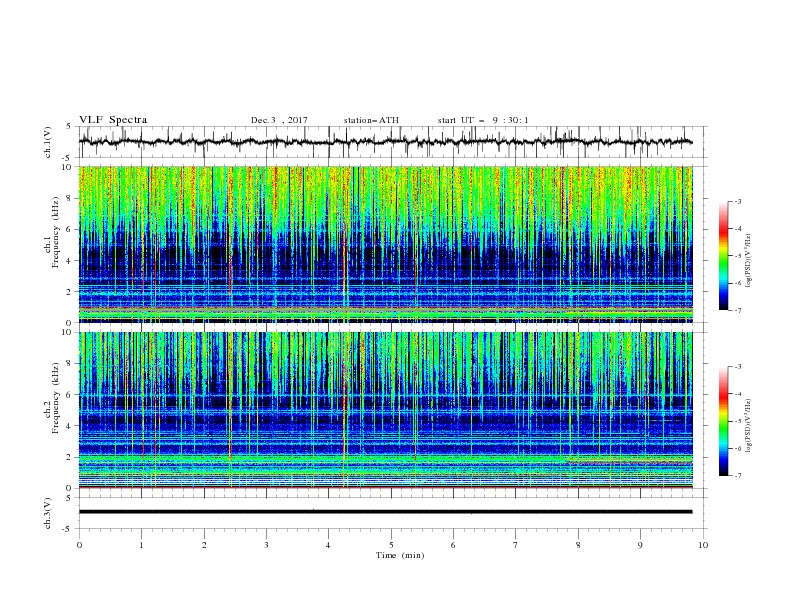The width and height of the screenshot is (792, 612).
Task: Select the date text "Dec. 3 , 2017"
Action: point(279,120)
